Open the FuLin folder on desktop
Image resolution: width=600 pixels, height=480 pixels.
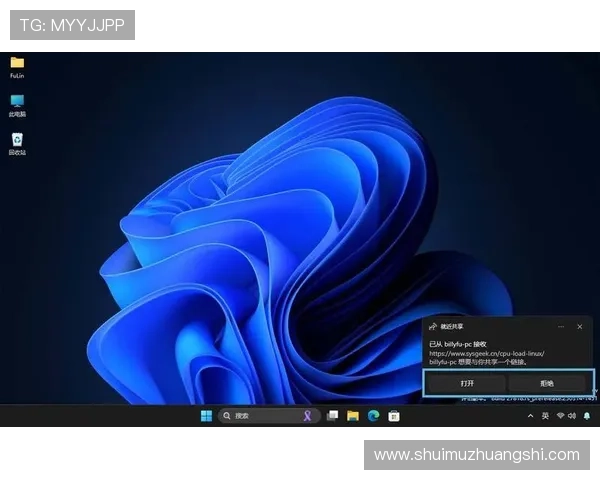coord(17,63)
